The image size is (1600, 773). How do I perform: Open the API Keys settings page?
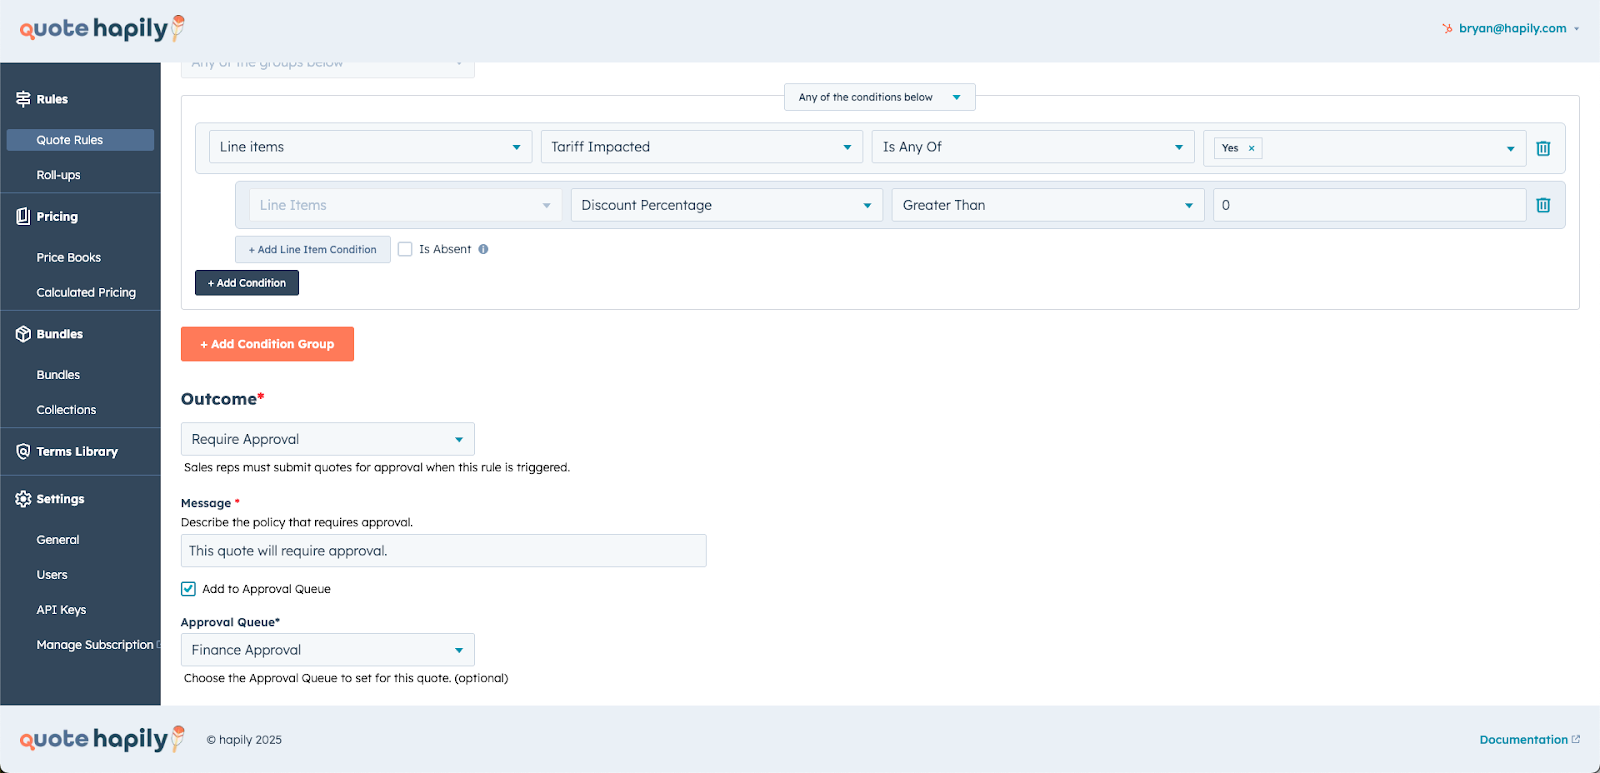[61, 610]
